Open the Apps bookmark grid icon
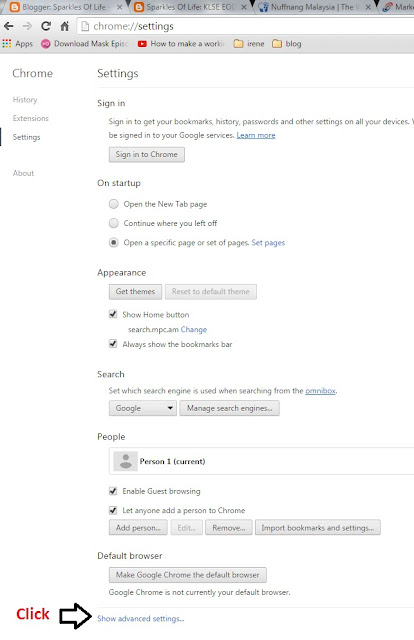This screenshot has height=640, width=414. pyautogui.click(x=7, y=44)
